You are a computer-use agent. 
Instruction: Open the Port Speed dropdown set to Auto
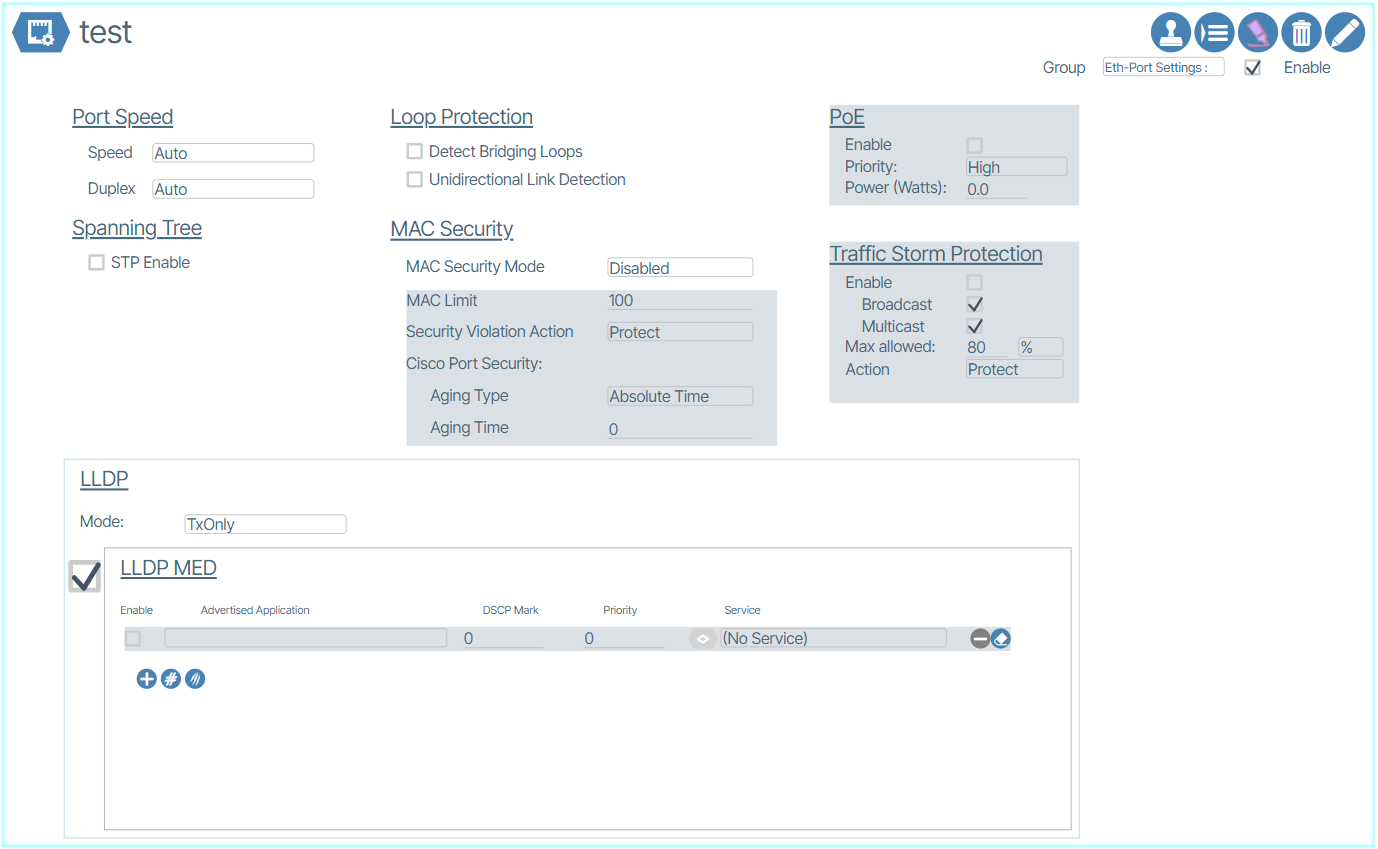click(x=233, y=153)
